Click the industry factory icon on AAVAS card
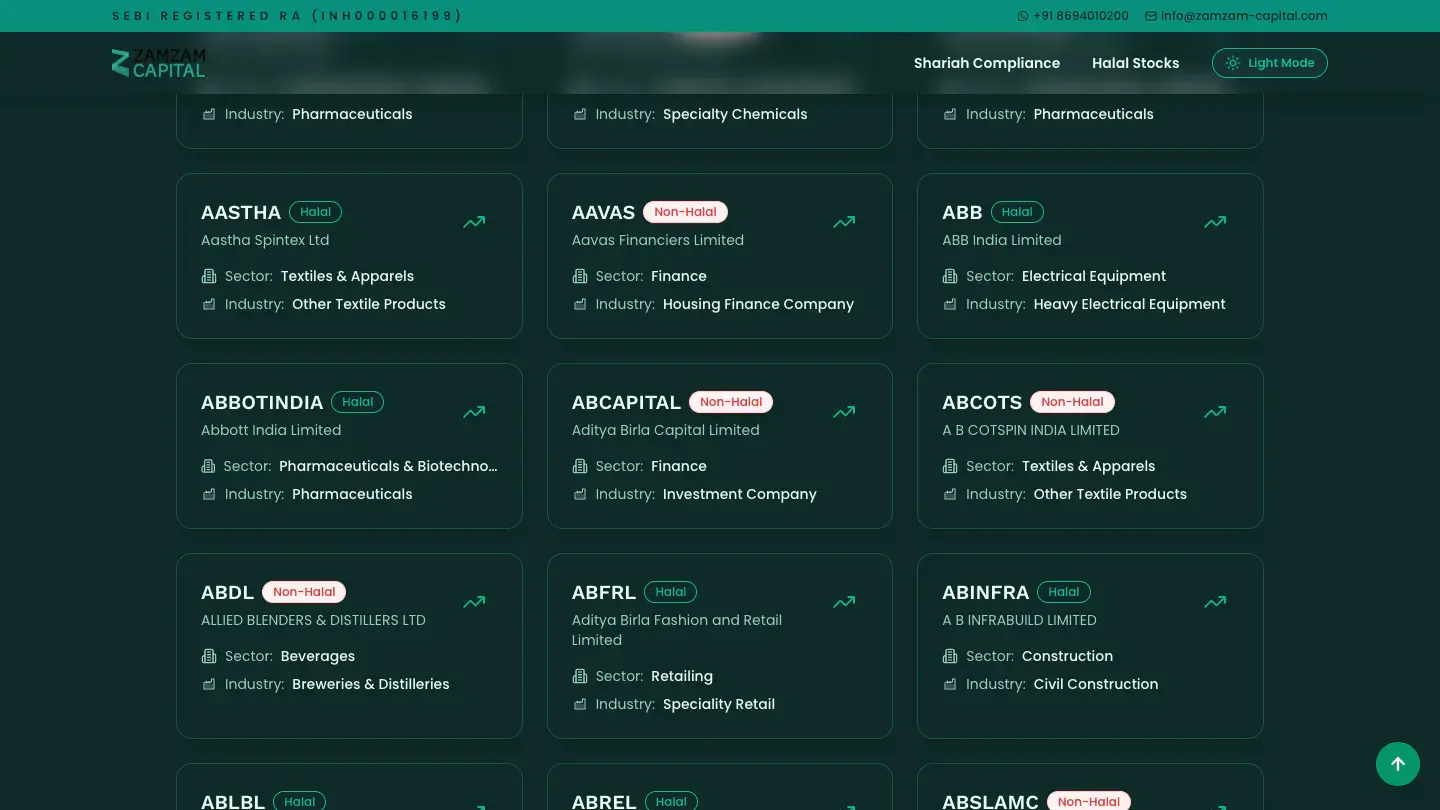 click(580, 304)
